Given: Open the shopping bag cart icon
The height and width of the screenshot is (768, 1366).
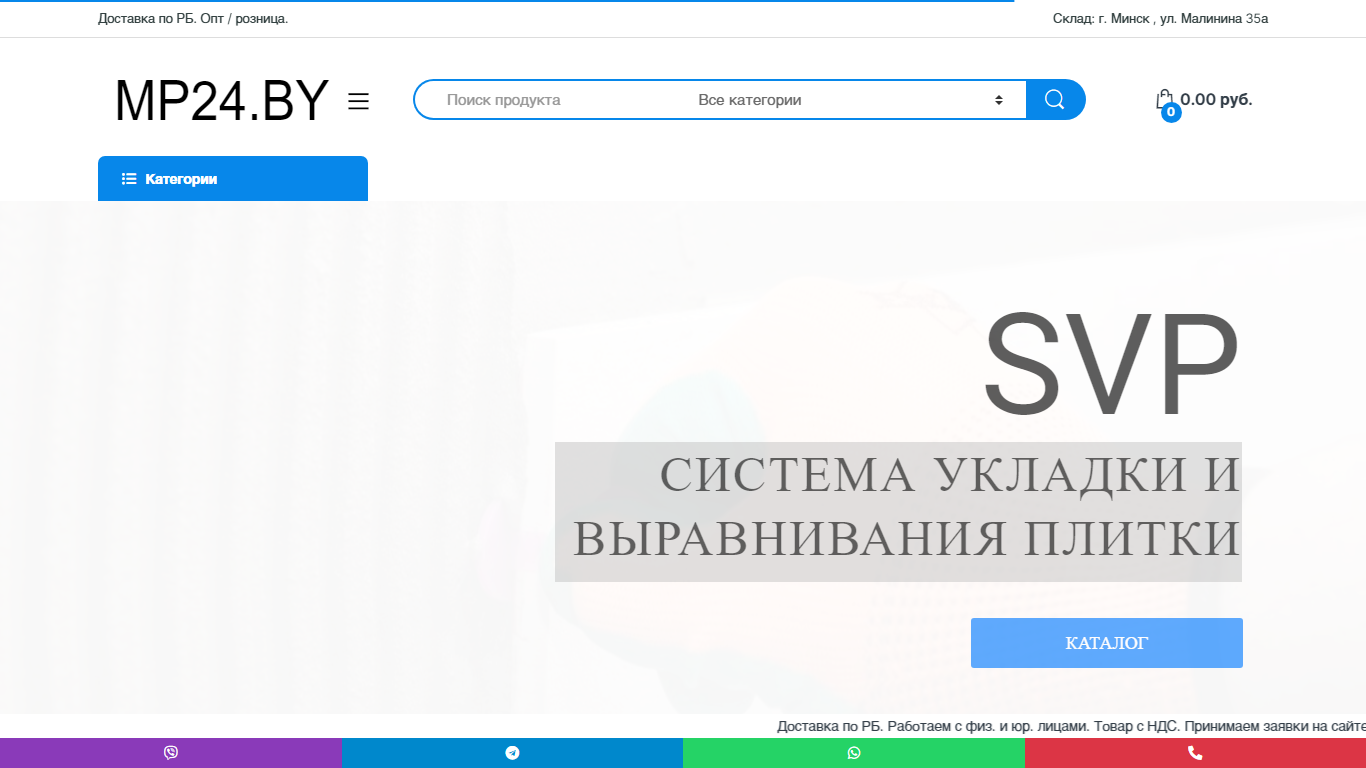Looking at the screenshot, I should coord(1164,99).
